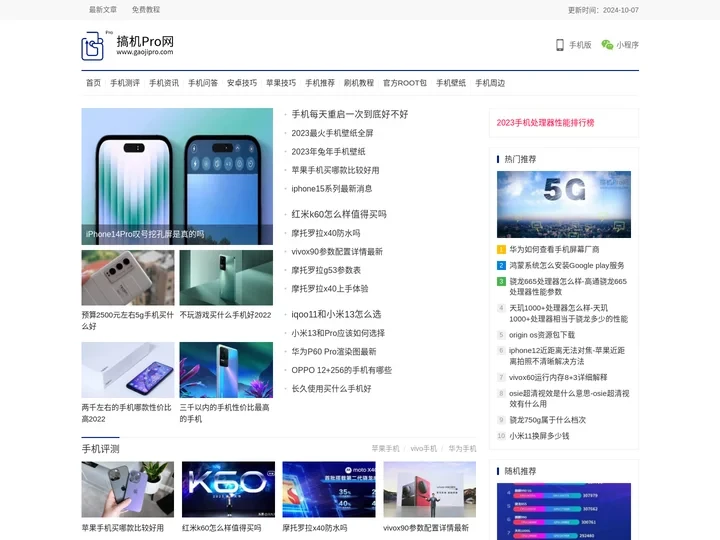Open osie超清视效是什么意思 link

[x=569, y=399]
